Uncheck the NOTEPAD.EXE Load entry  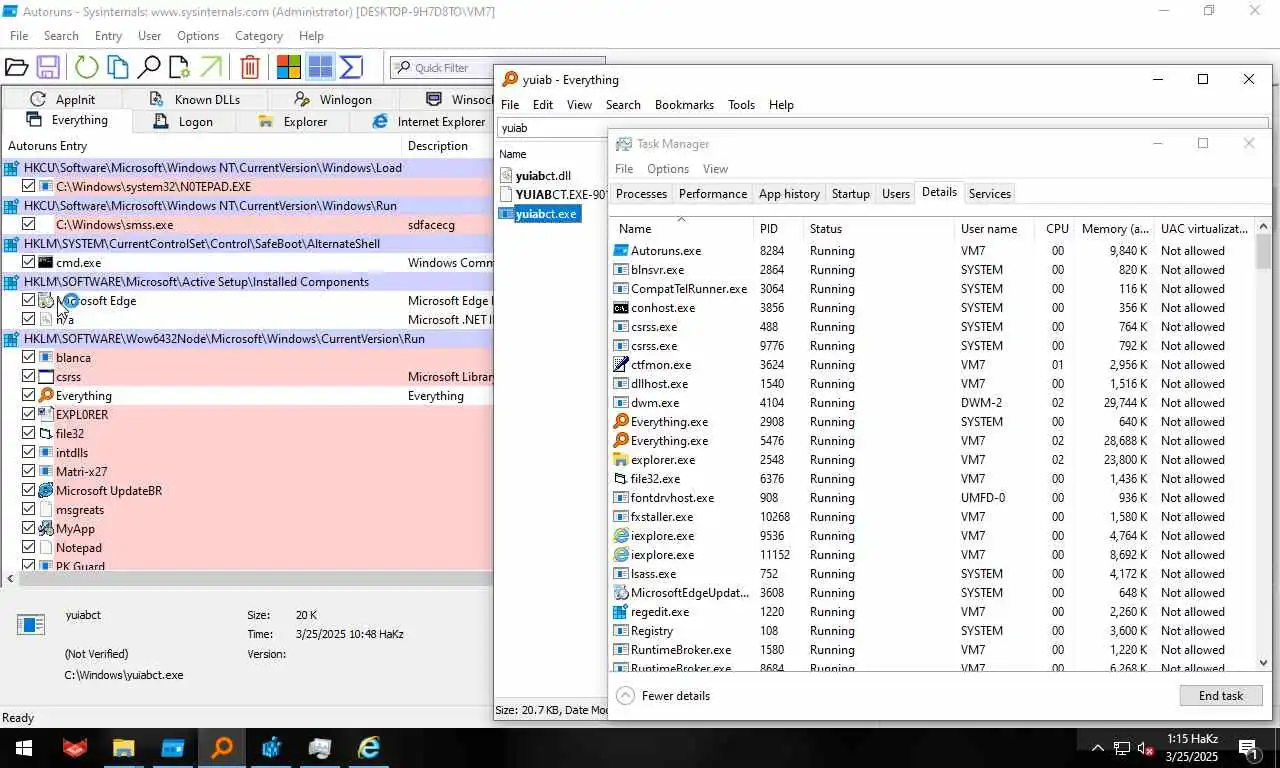point(29,186)
